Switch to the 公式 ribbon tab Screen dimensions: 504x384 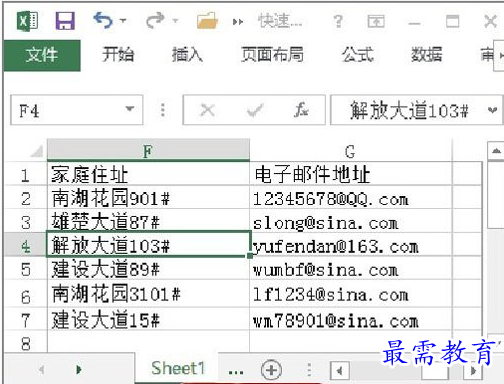coord(358,55)
